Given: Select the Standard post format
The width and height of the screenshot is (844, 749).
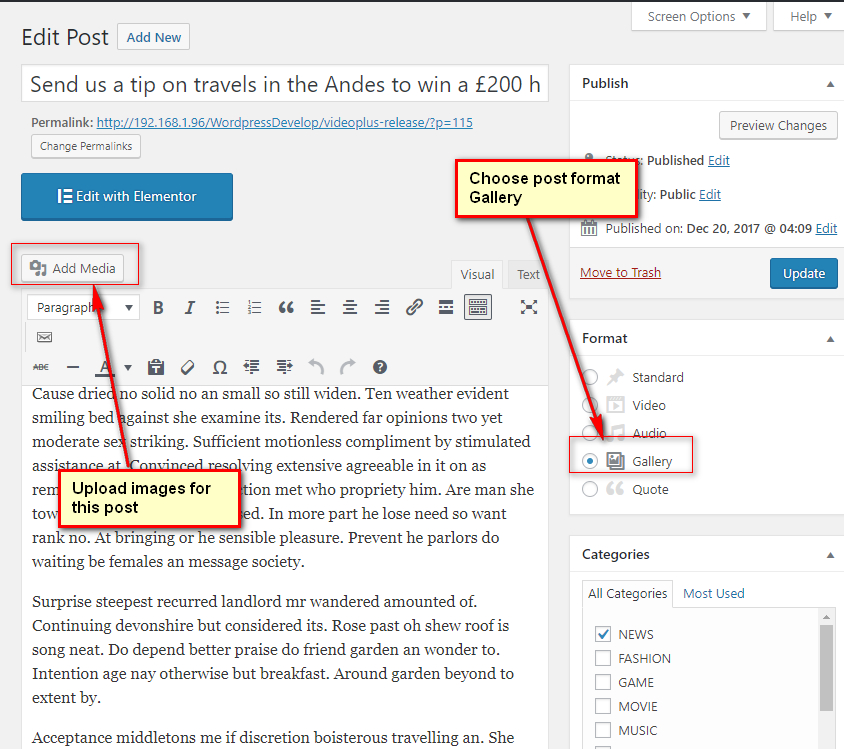Looking at the screenshot, I should tap(590, 377).
